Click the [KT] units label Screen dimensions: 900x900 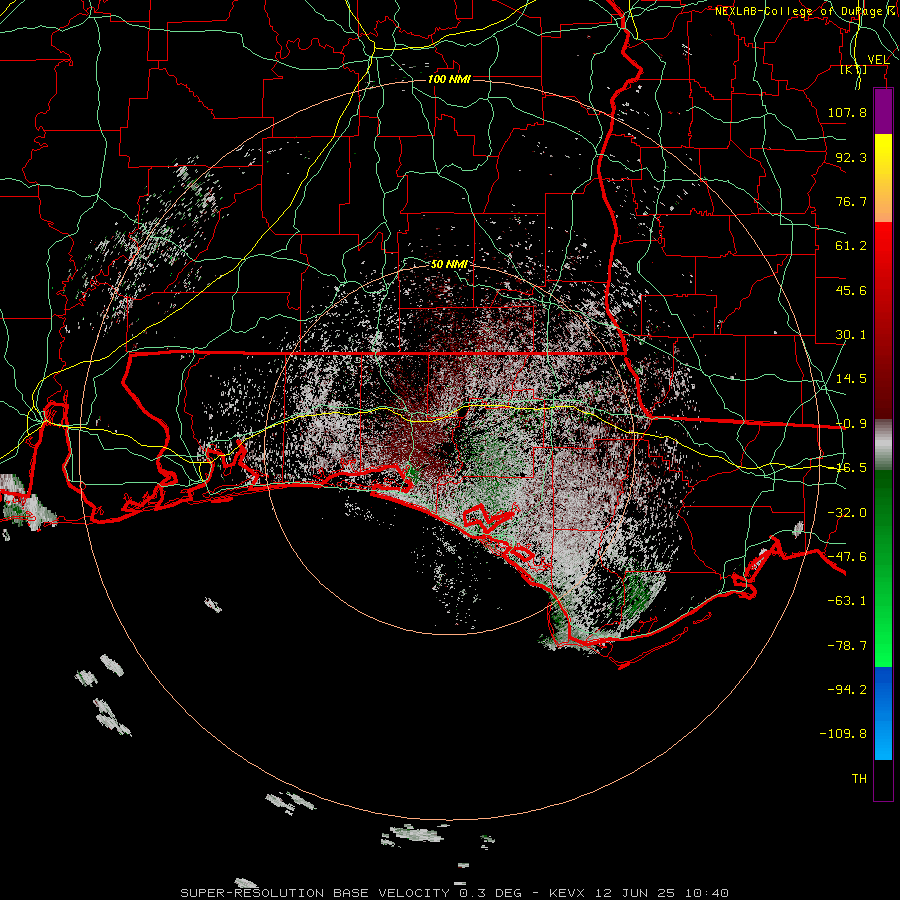pos(854,70)
